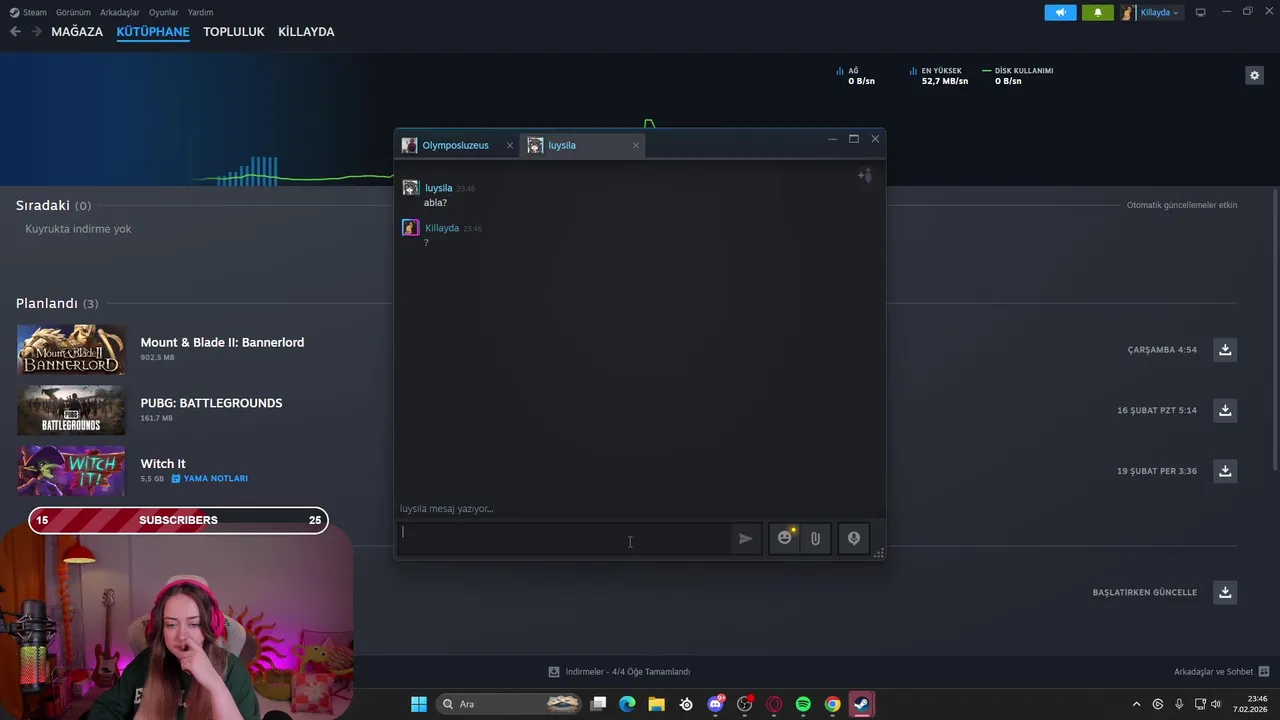Download PUBG: BATTLEGROUNDS update now
Viewport: 1280px width, 720px height.
pos(1225,410)
